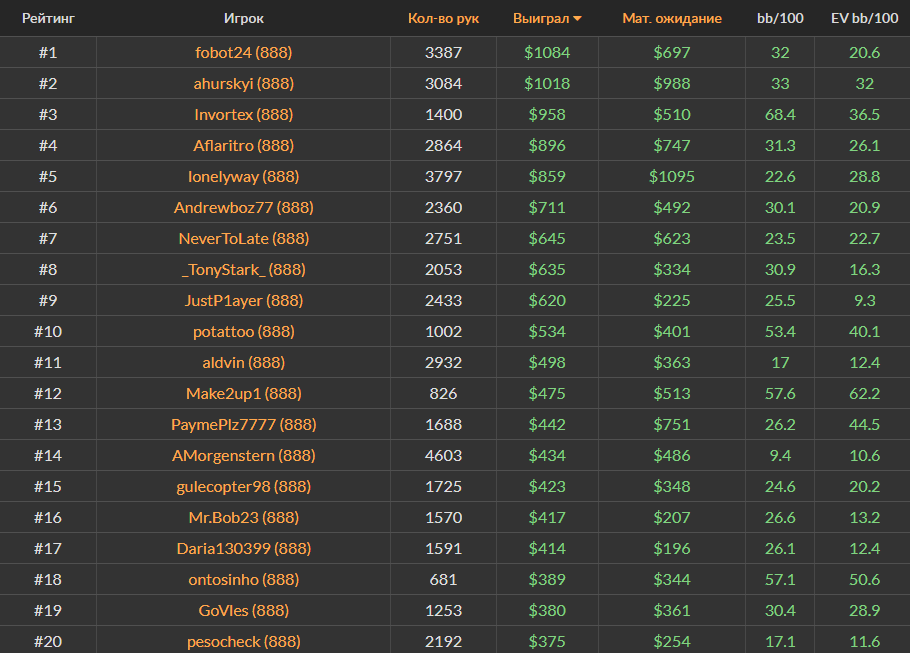Open Make2up1 (888) player page

[x=243, y=393]
